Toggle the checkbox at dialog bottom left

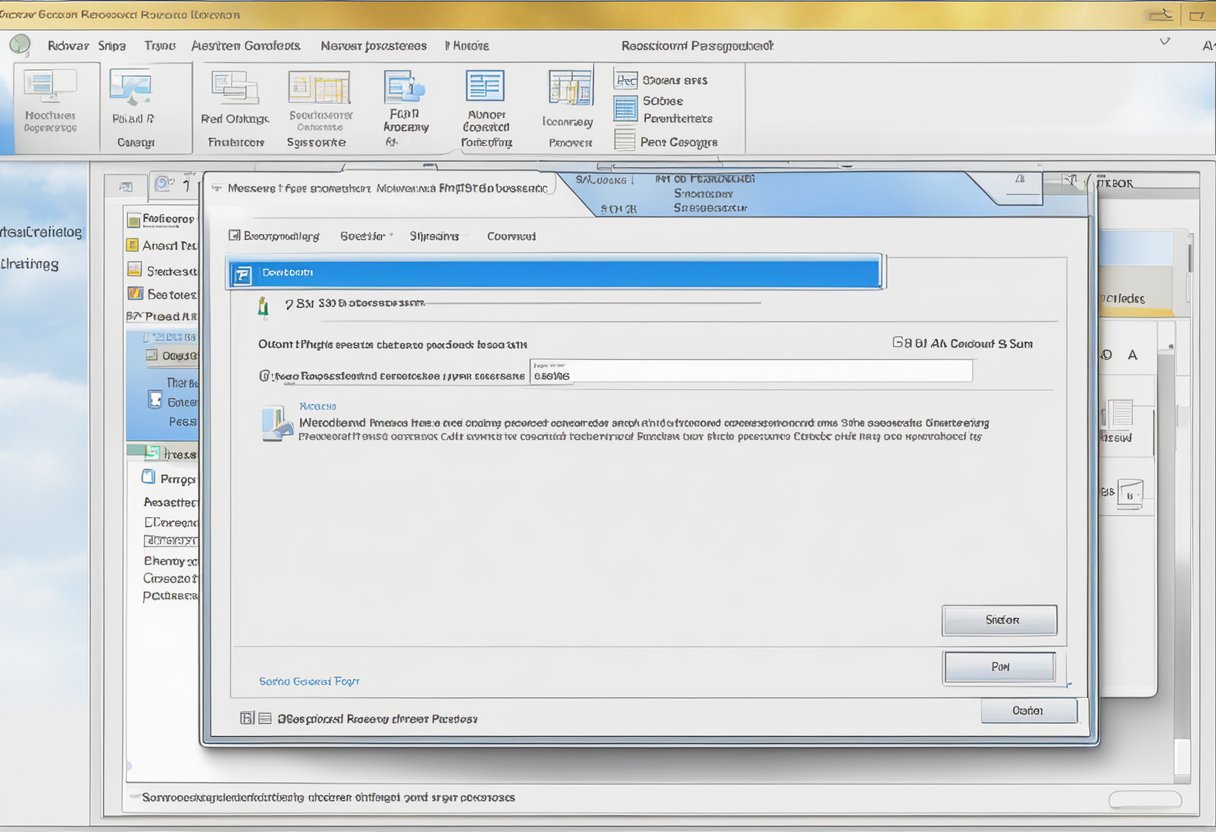(x=247, y=718)
